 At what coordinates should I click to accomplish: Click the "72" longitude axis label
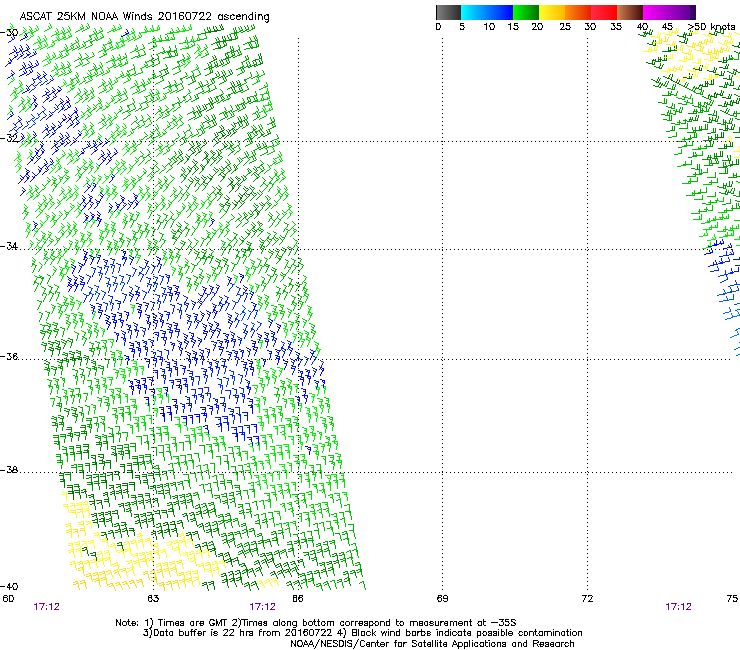pos(587,599)
